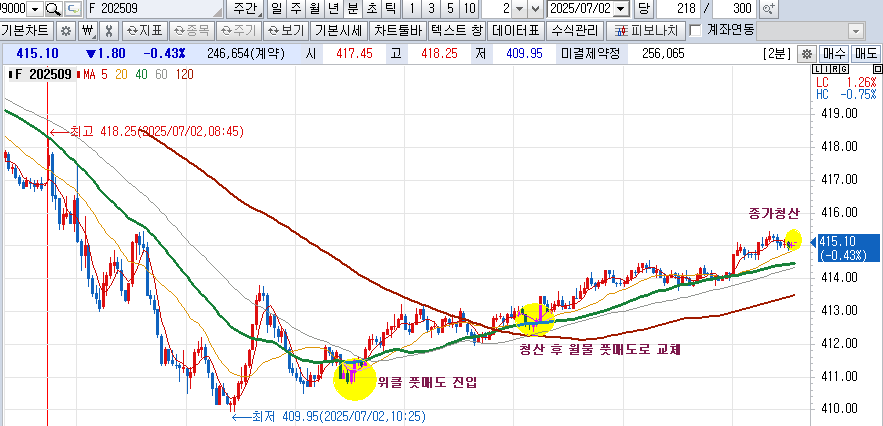Click the MA 60 legend label
This screenshot has height=426, width=883.
161,74
